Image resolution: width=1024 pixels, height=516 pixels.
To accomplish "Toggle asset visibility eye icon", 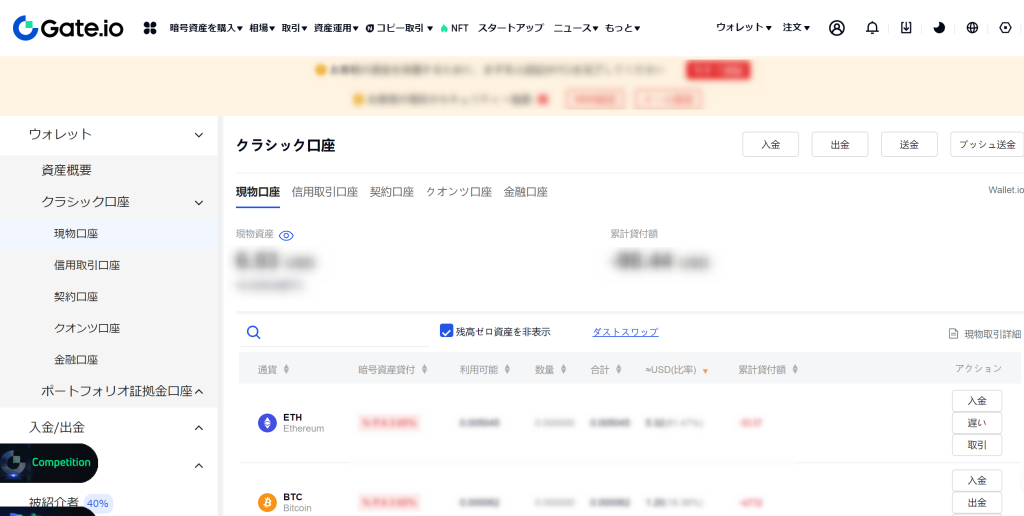I will (x=286, y=236).
